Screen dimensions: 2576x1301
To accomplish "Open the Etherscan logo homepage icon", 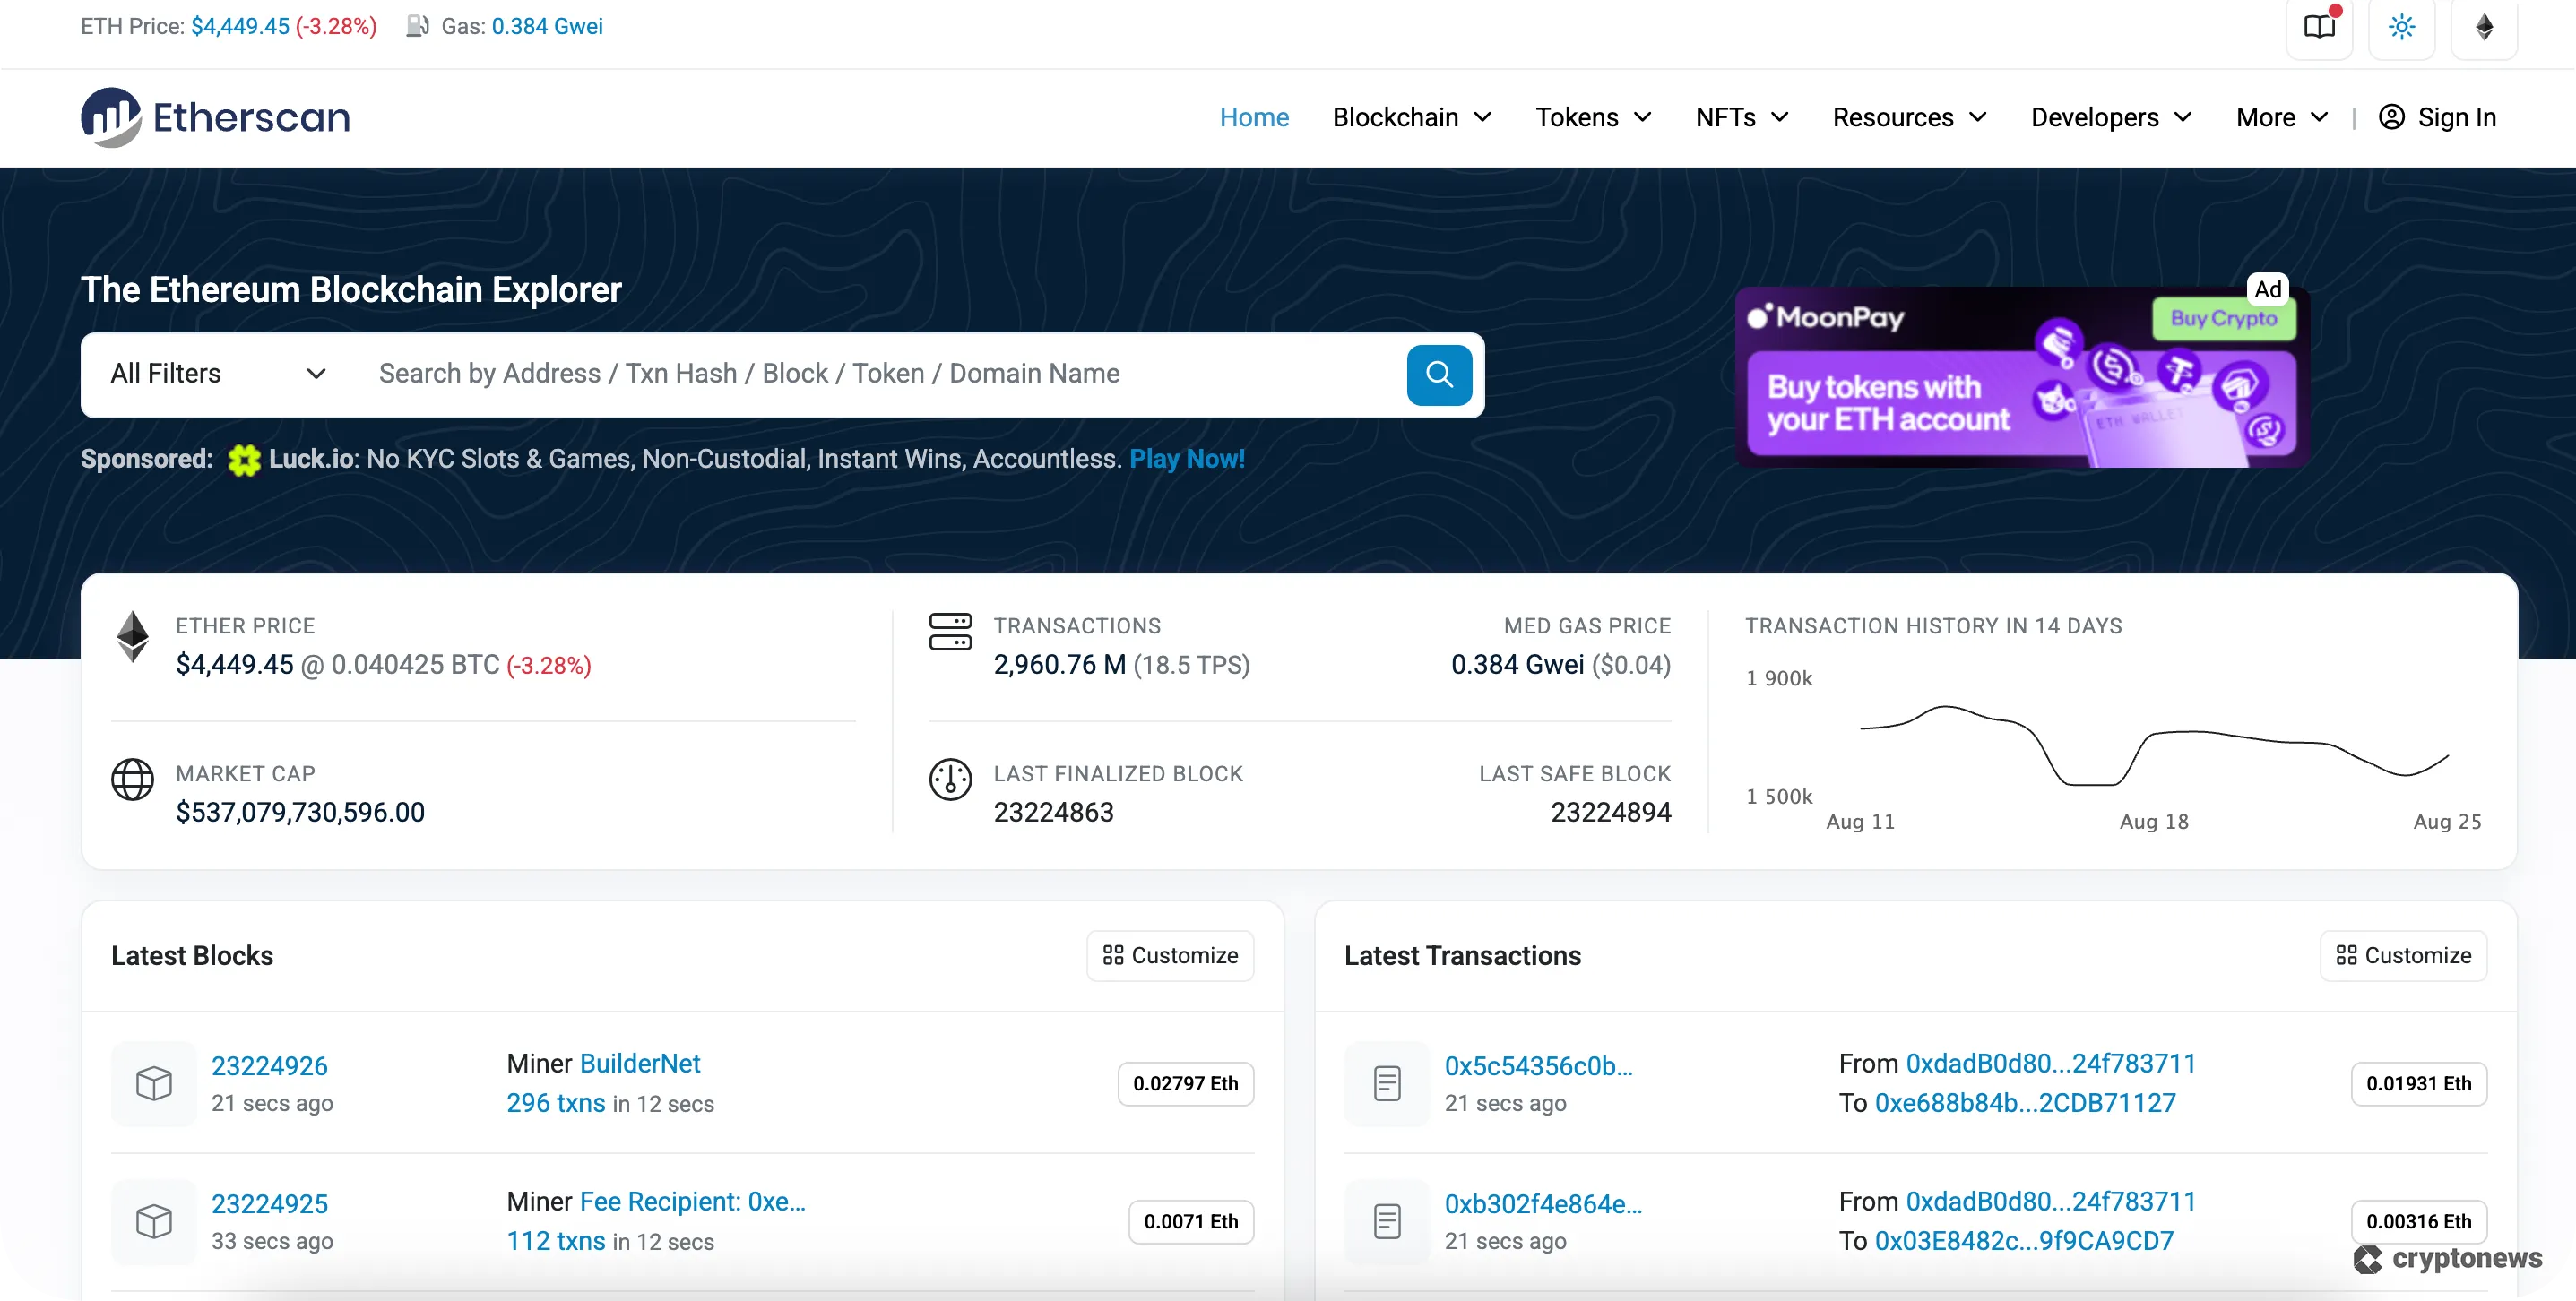I will (112, 117).
